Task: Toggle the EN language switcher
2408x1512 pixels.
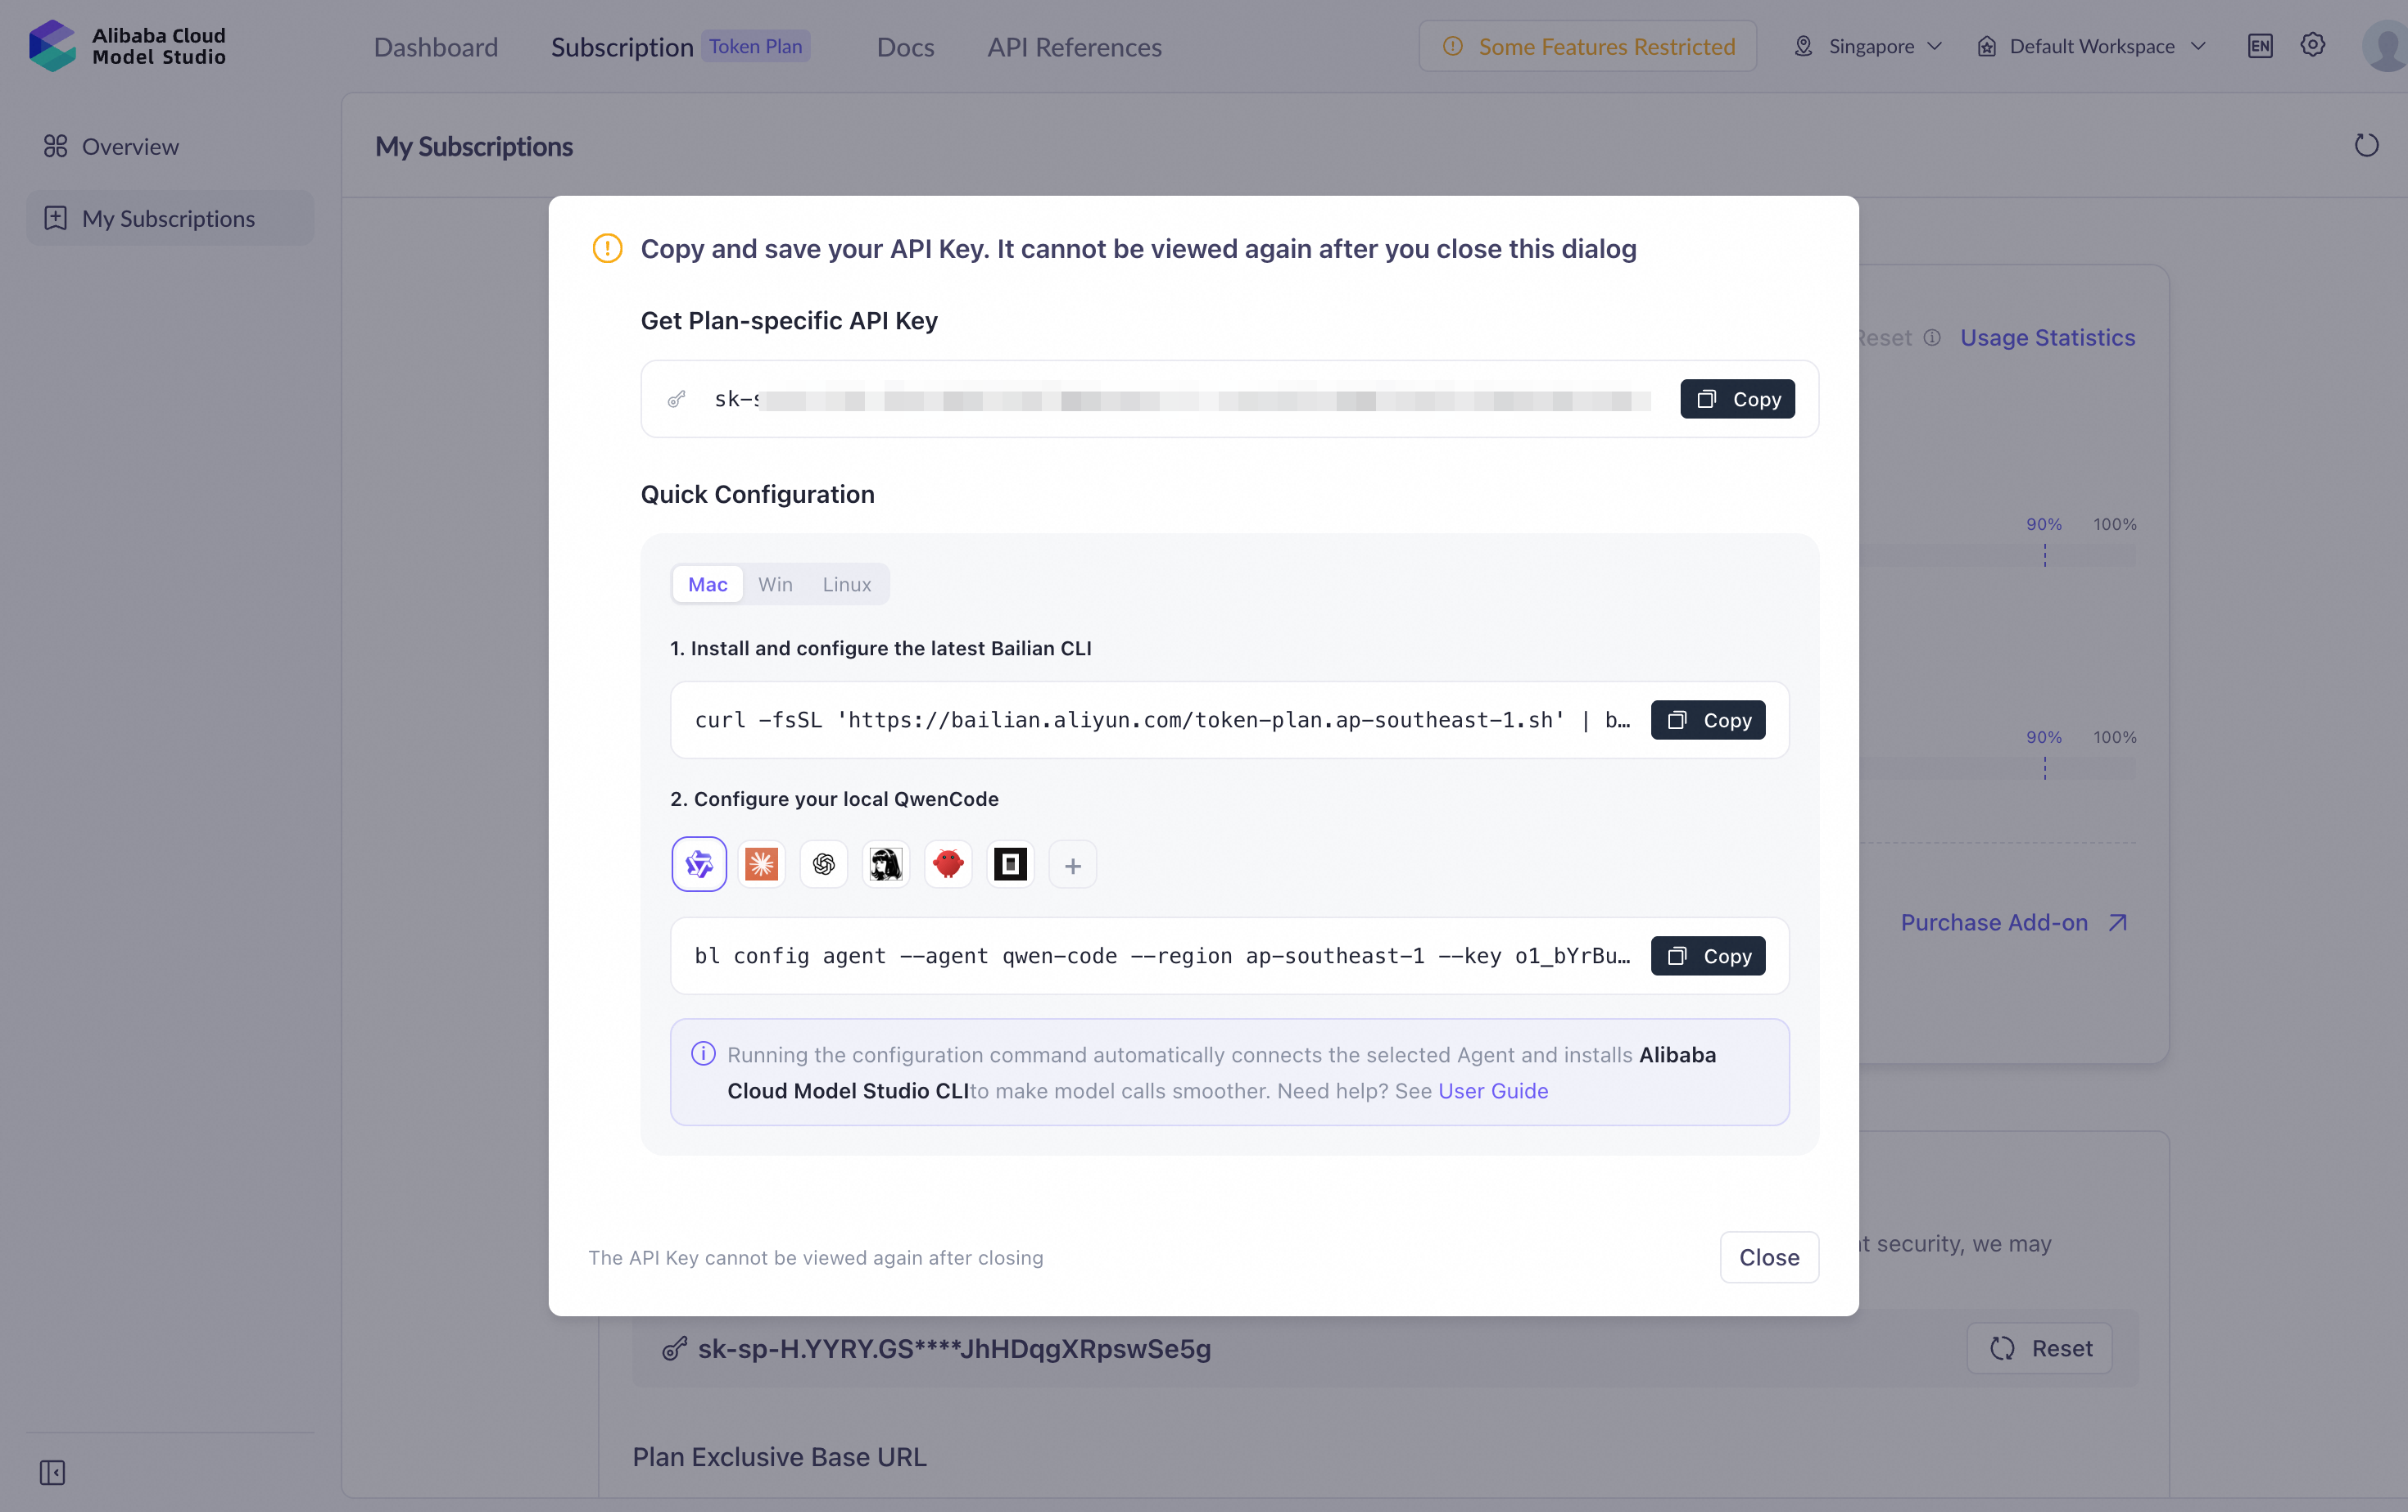Action: point(2260,46)
